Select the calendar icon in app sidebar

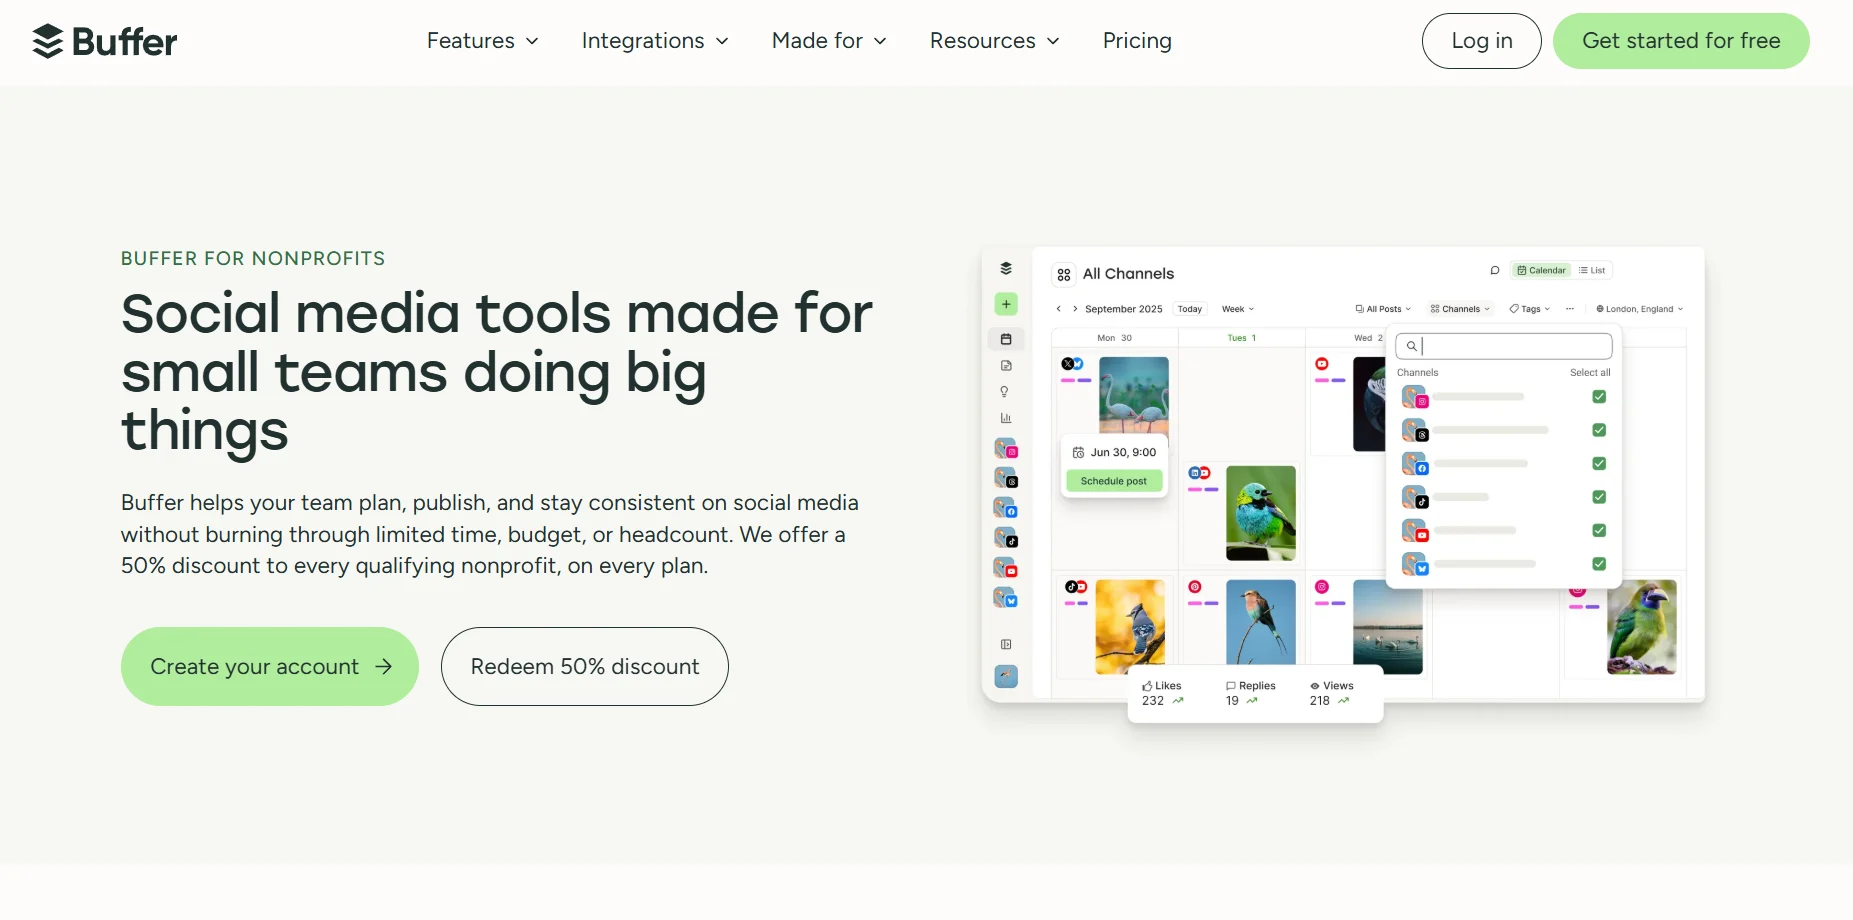[x=1006, y=339]
